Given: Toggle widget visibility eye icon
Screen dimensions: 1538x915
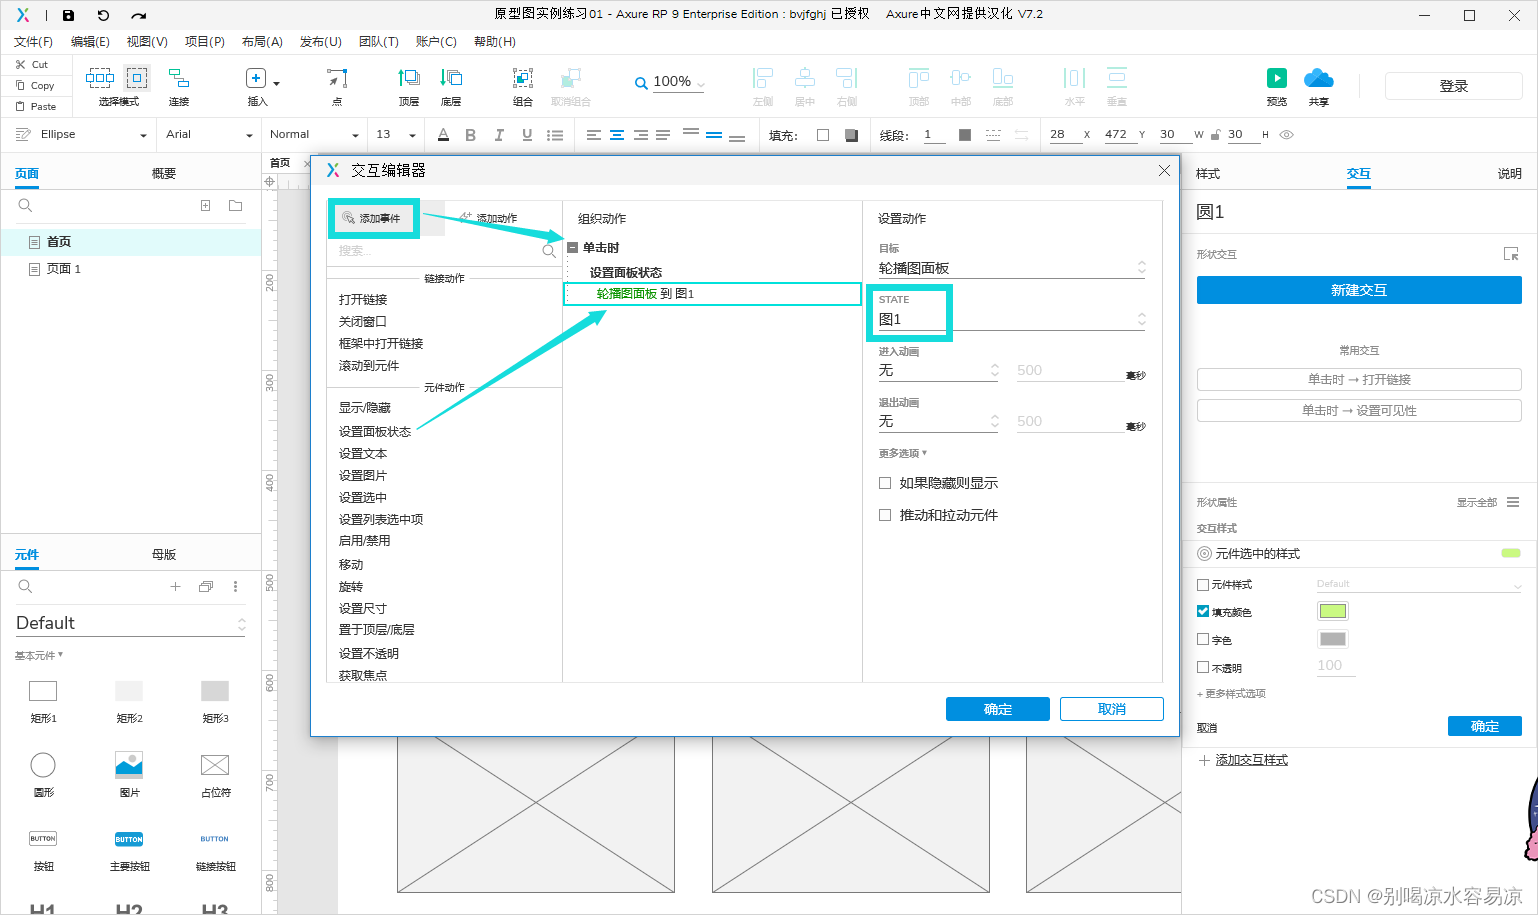Looking at the screenshot, I should (x=1287, y=135).
